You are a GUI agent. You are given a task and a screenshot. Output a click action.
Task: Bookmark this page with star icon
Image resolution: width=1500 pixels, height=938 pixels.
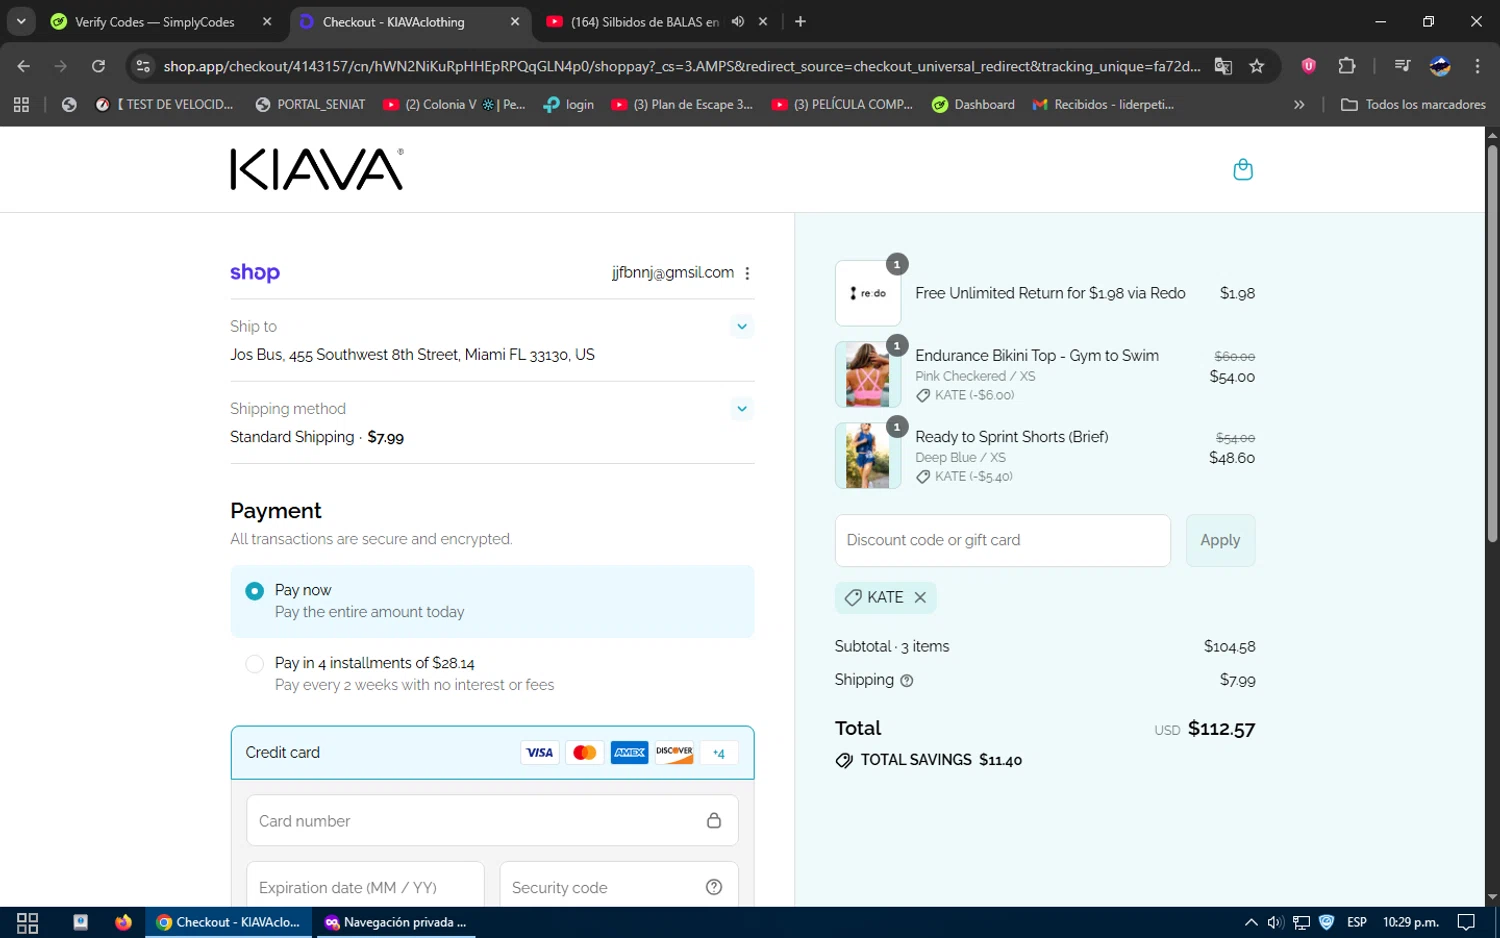1257,66
